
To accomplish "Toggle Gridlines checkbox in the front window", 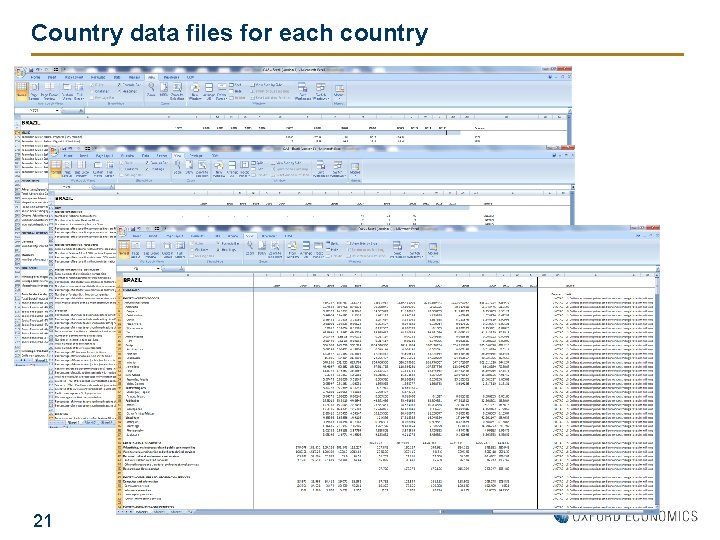I will point(199,250).
